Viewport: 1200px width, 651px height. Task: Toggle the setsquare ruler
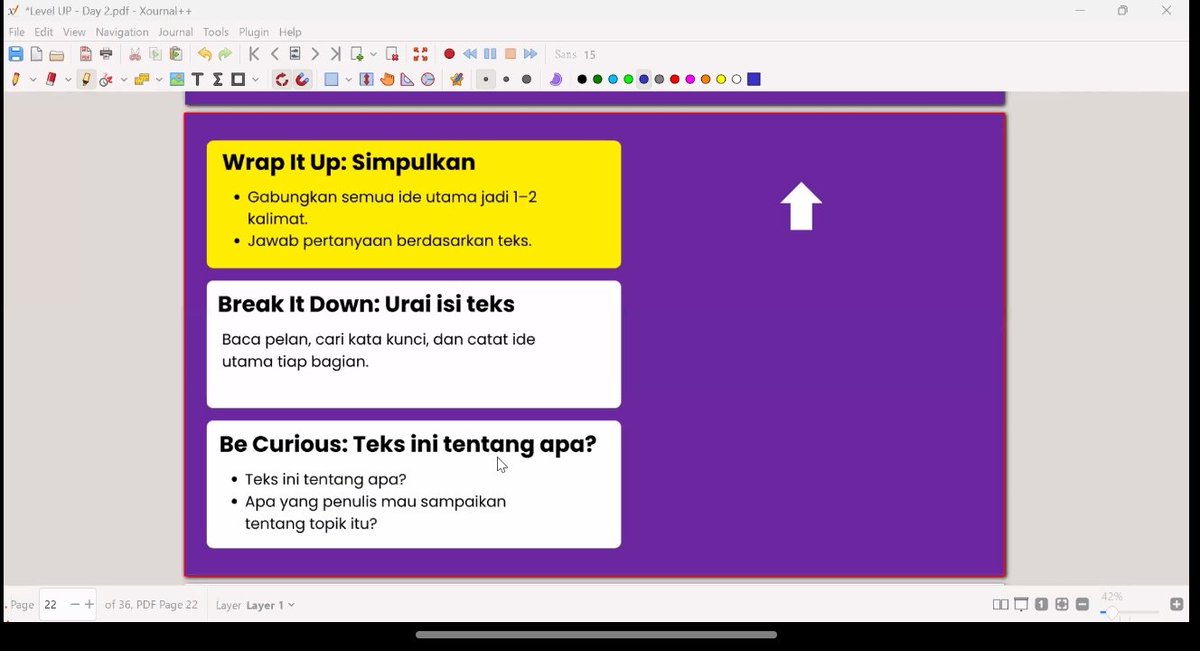(407, 79)
